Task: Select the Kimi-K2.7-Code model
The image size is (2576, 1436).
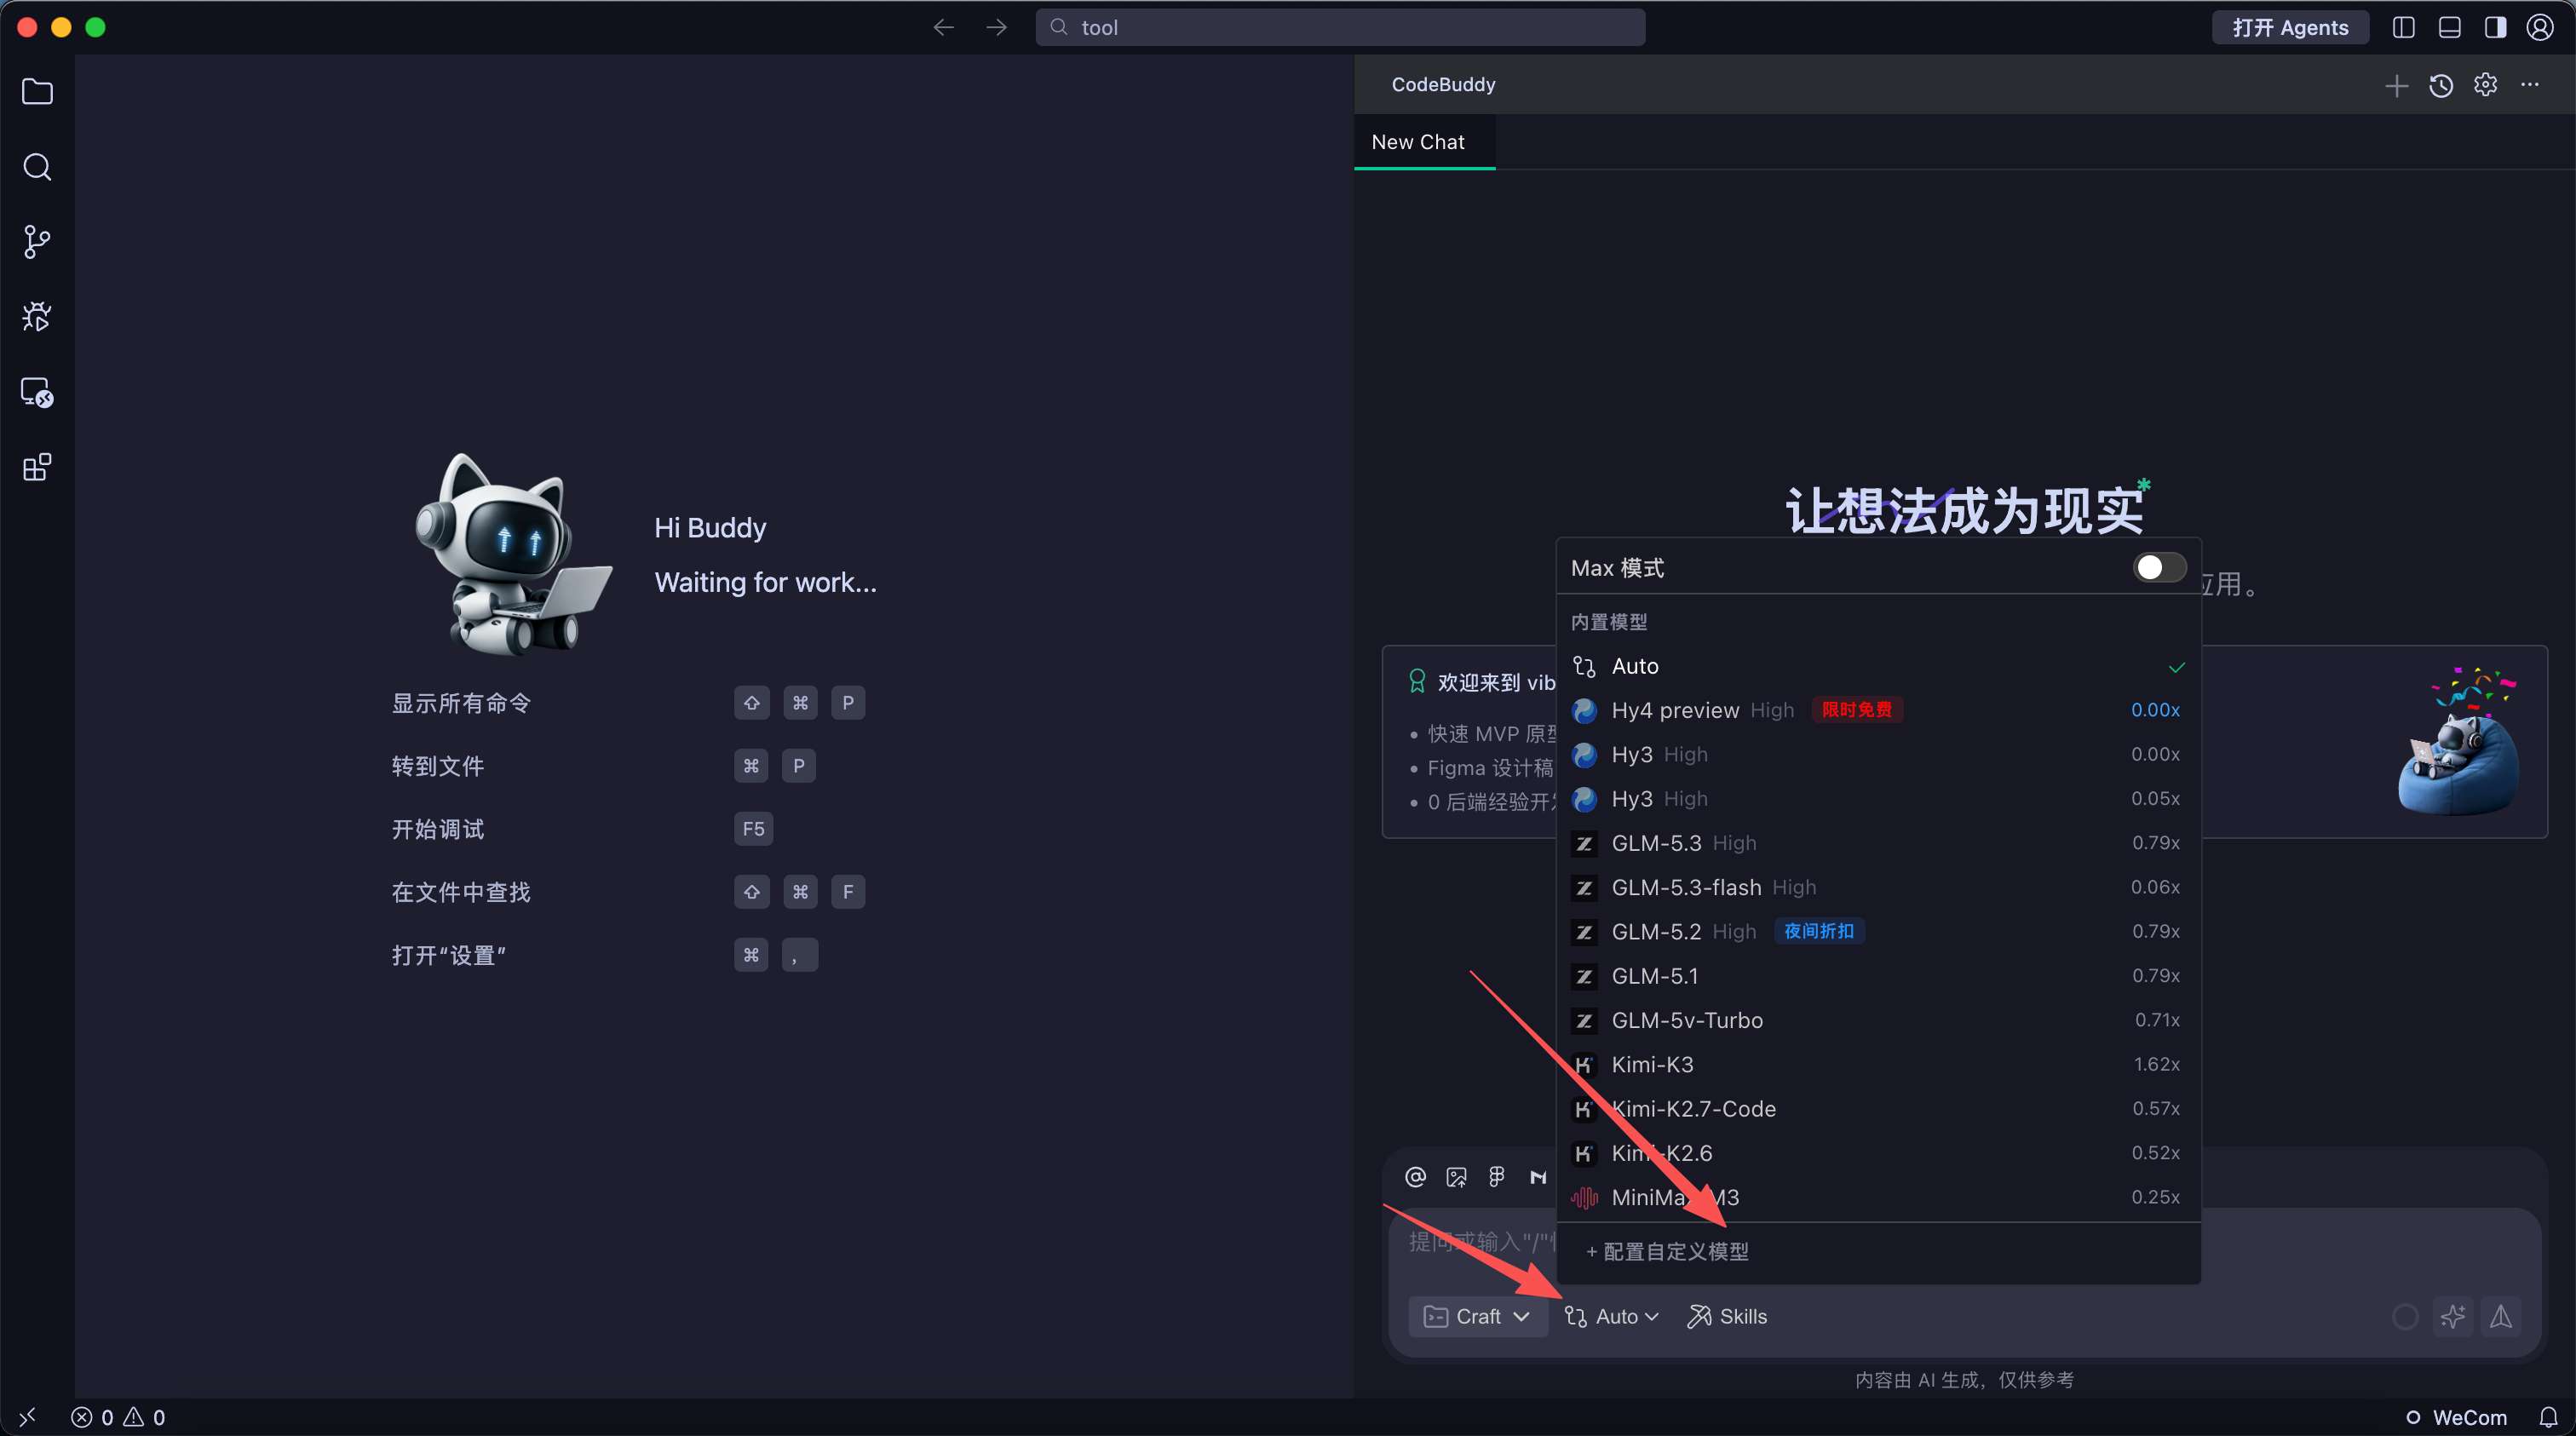Action: click(1878, 1109)
